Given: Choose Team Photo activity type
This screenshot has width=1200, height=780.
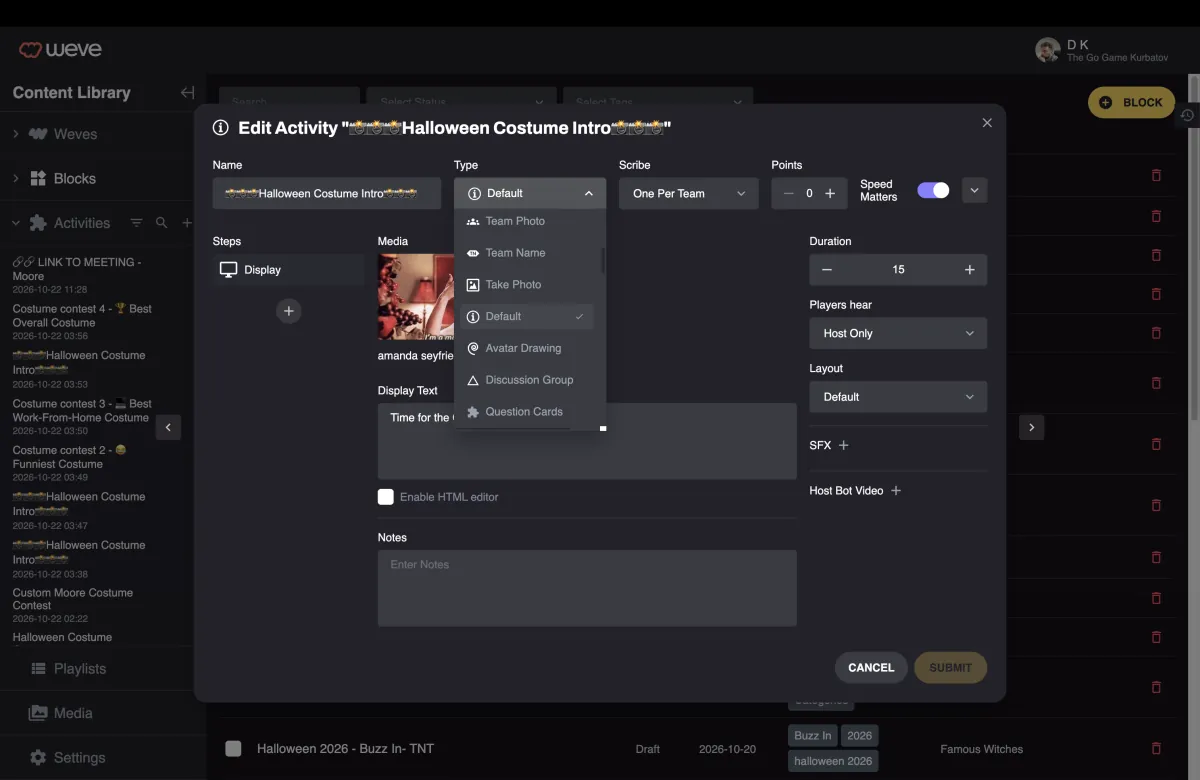Looking at the screenshot, I should [x=526, y=221].
